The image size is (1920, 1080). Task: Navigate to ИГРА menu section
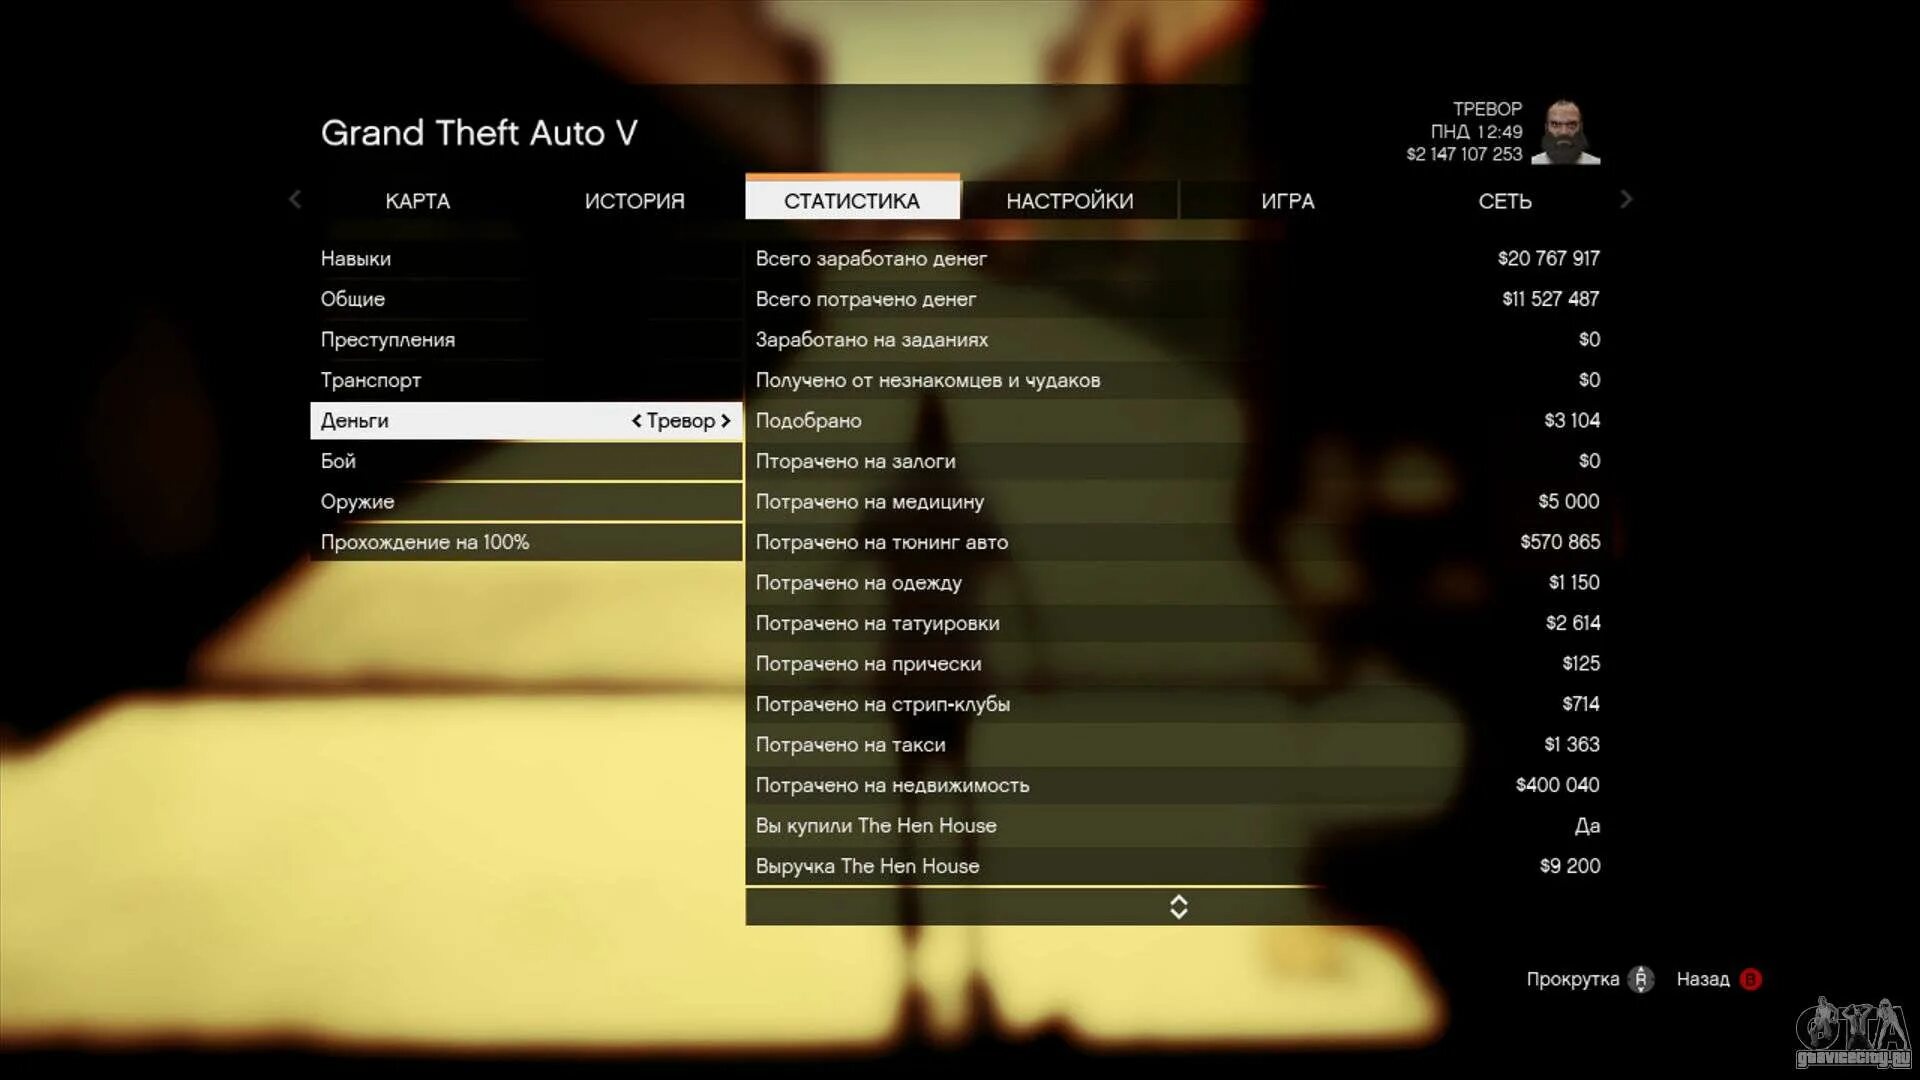point(1287,200)
